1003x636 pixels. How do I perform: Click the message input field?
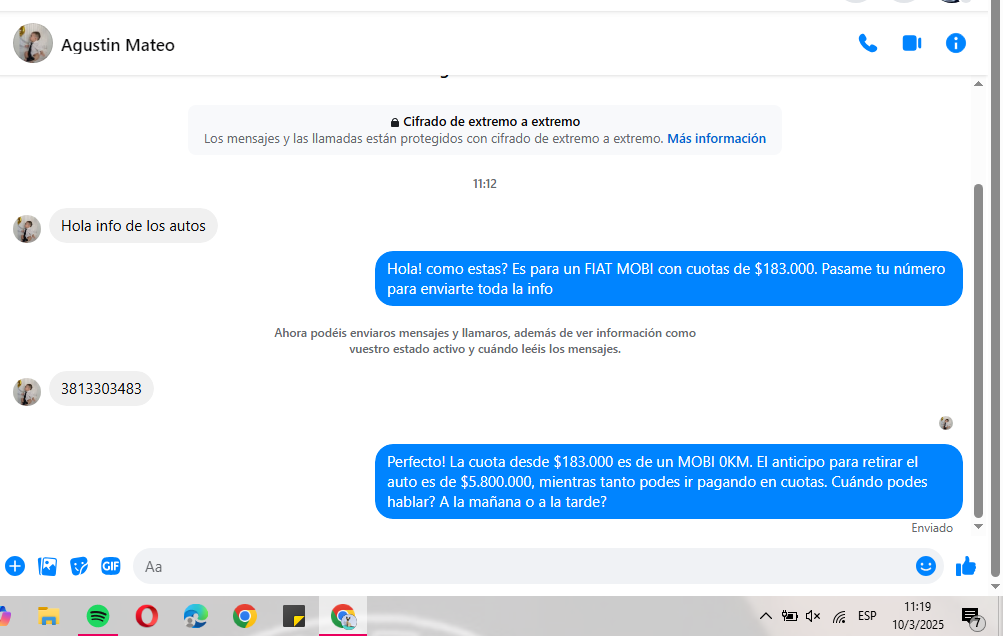[520, 566]
